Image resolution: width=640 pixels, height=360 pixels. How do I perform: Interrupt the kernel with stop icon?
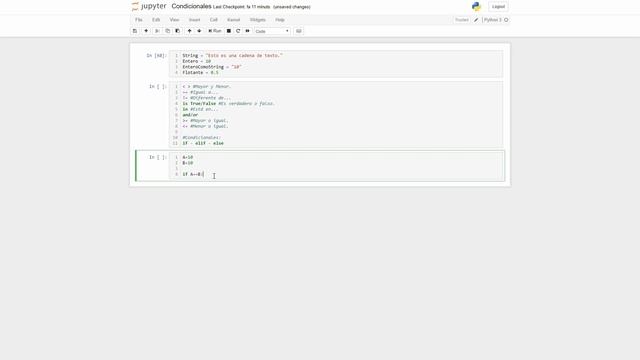coord(229,31)
